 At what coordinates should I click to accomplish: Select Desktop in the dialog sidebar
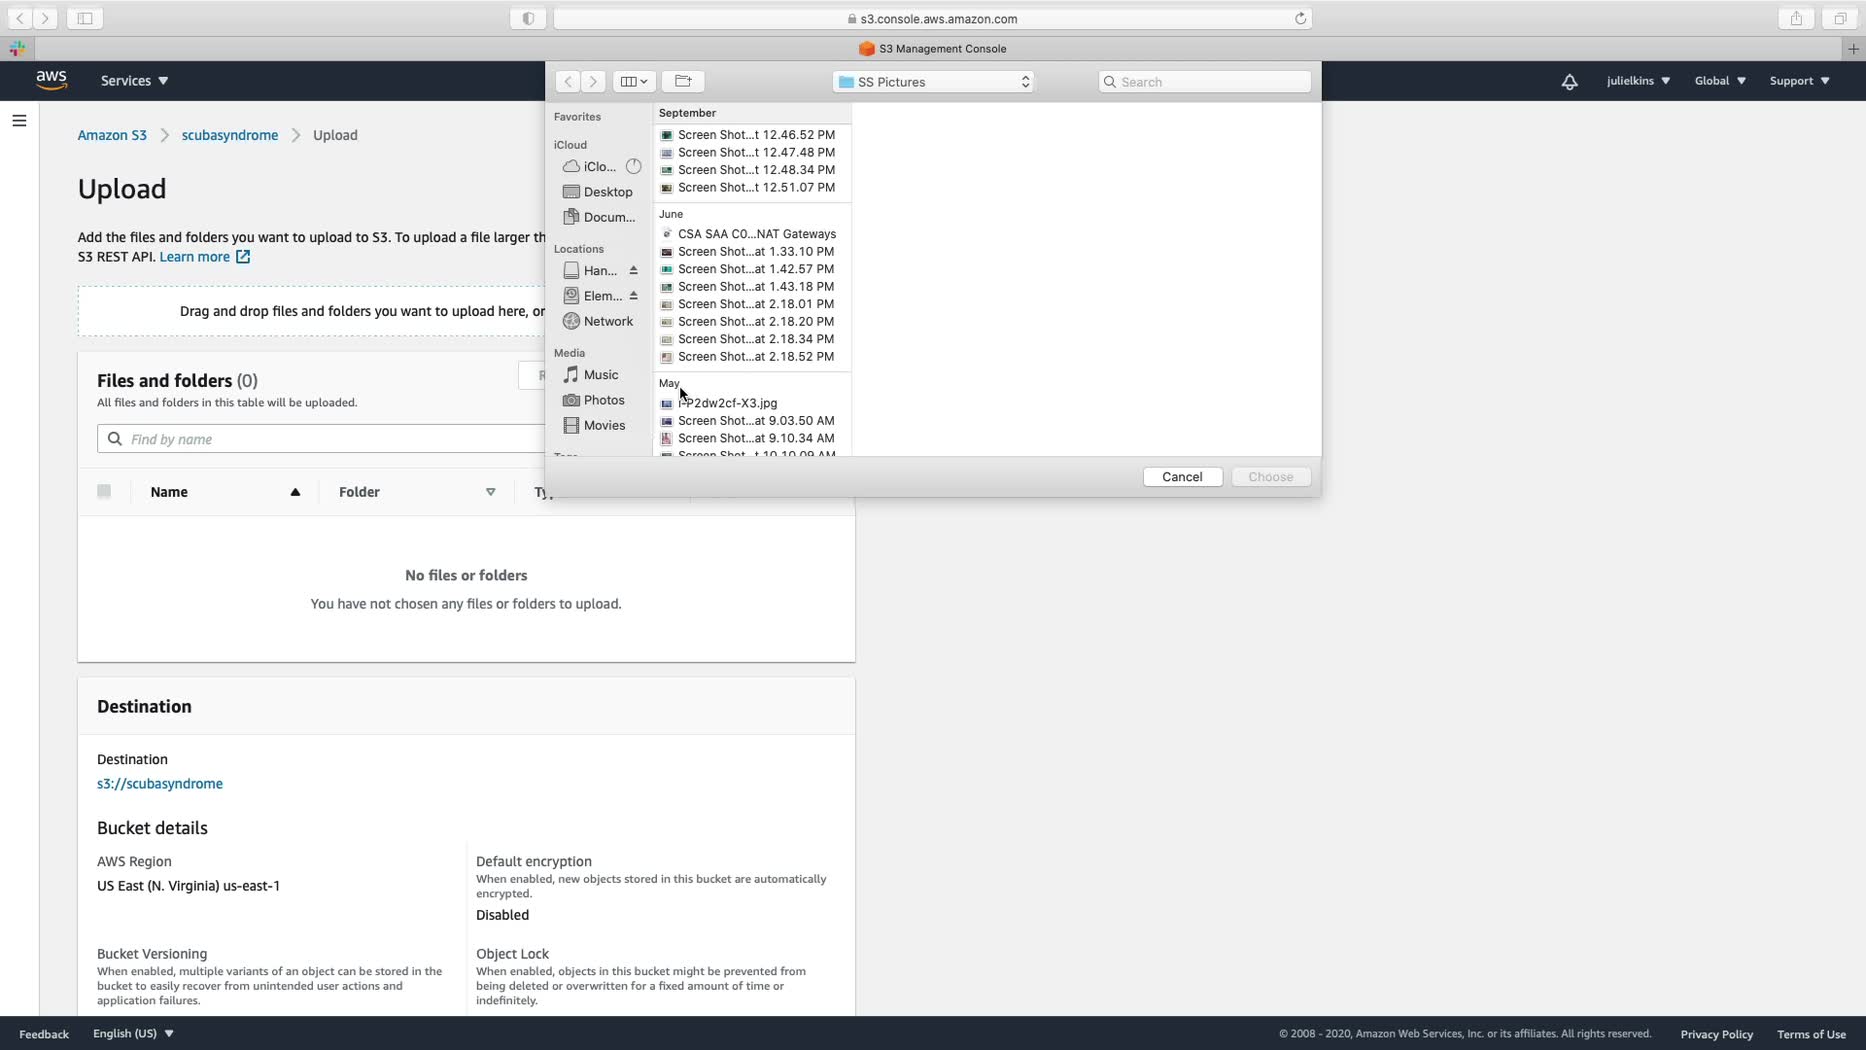(598, 192)
